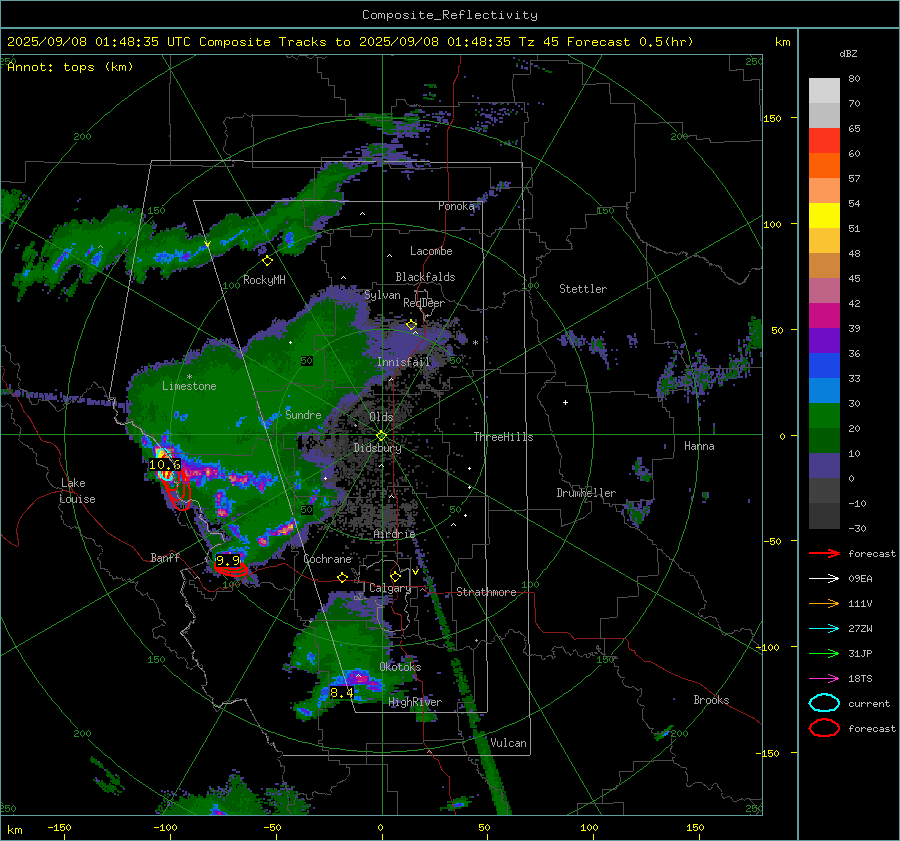900x841 pixels.
Task: Click the yellow radar-center diamond near Didsbury
Action: pos(381,436)
